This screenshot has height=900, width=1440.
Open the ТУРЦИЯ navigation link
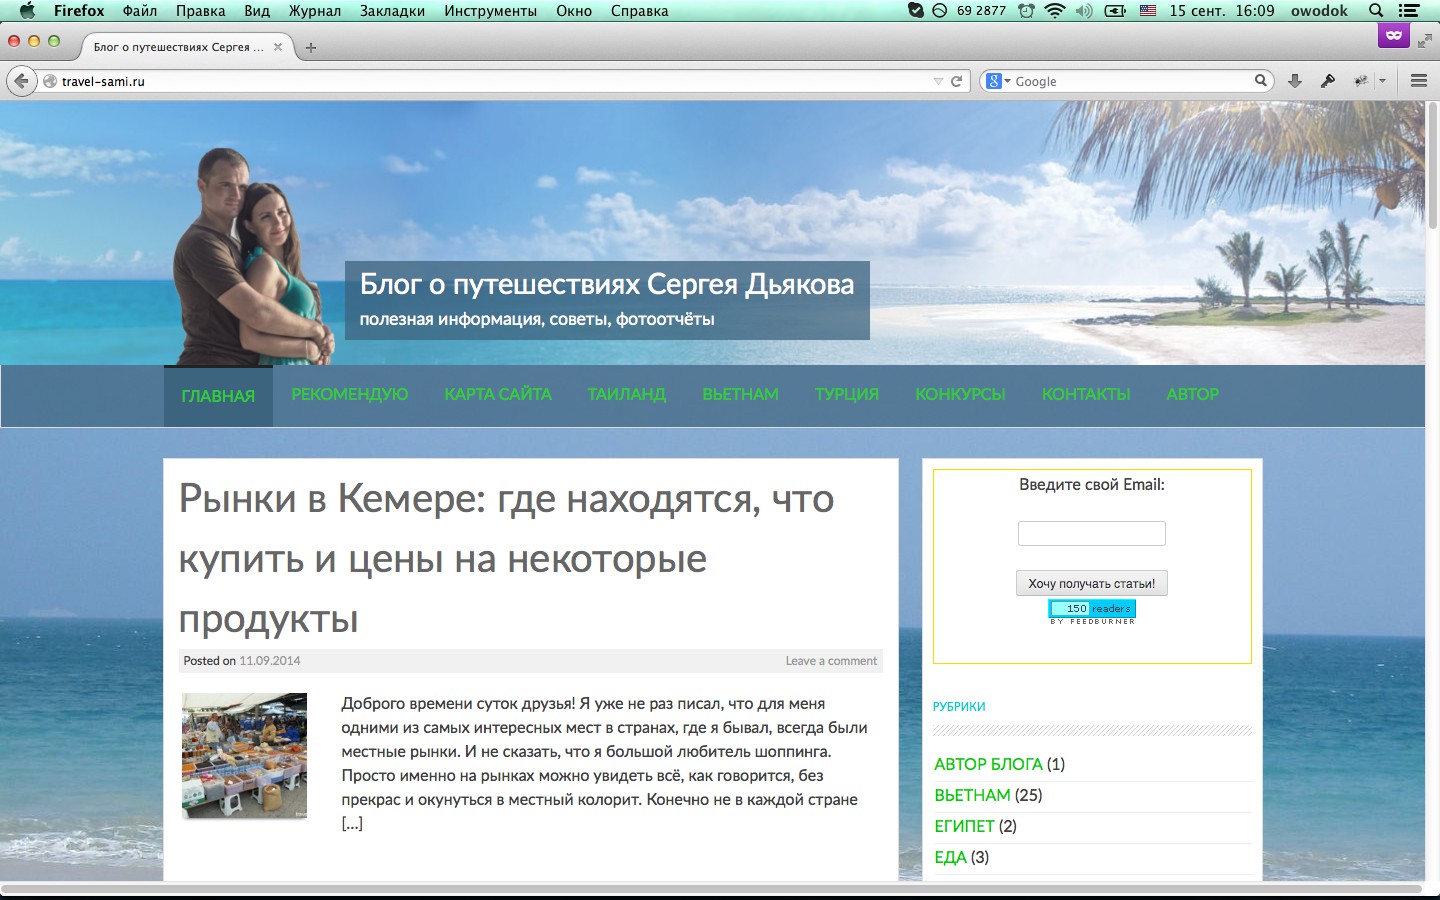pyautogui.click(x=847, y=394)
